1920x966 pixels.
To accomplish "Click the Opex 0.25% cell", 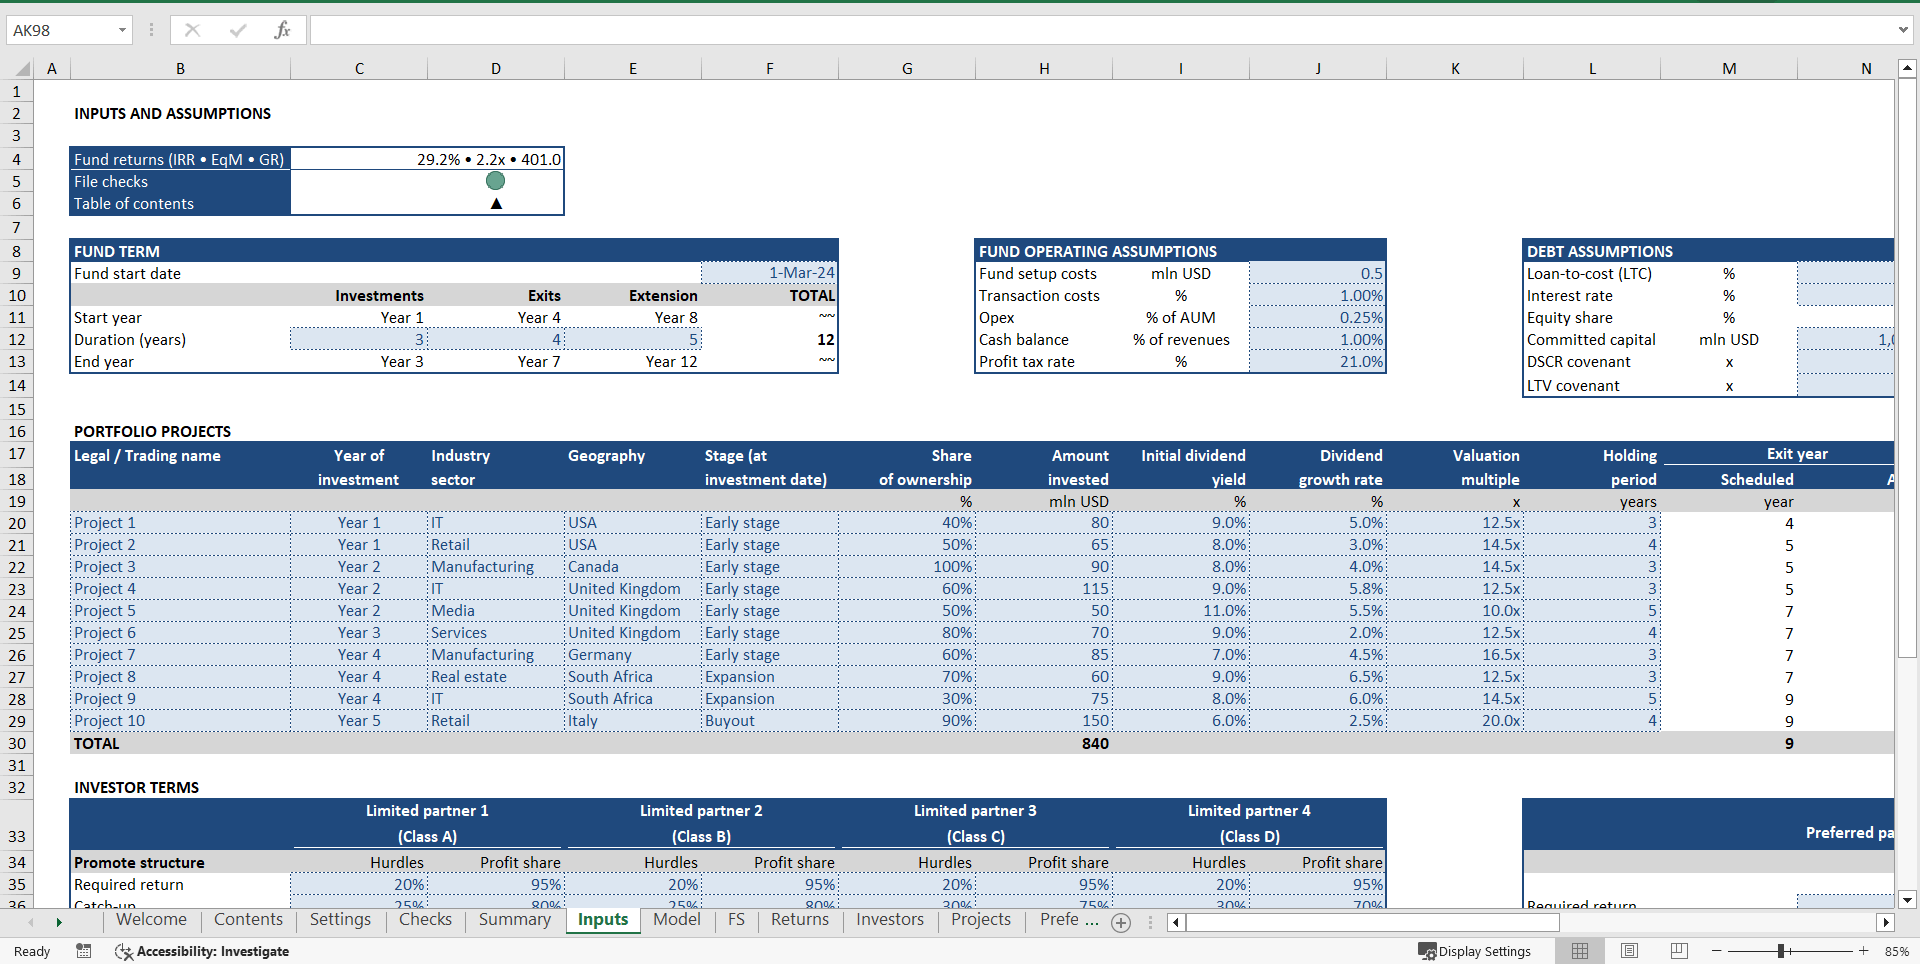I will point(1318,317).
